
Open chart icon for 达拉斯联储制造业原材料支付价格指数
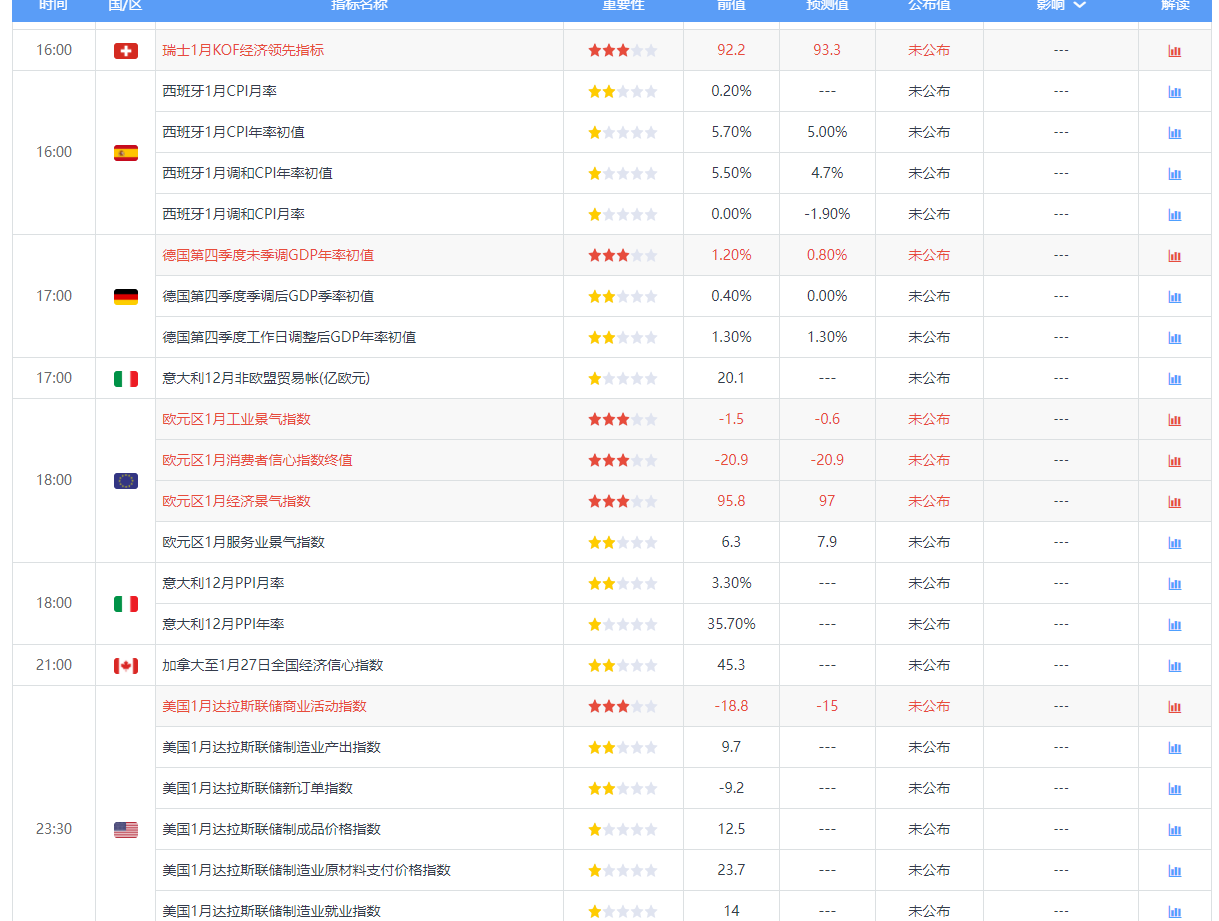point(1174,871)
